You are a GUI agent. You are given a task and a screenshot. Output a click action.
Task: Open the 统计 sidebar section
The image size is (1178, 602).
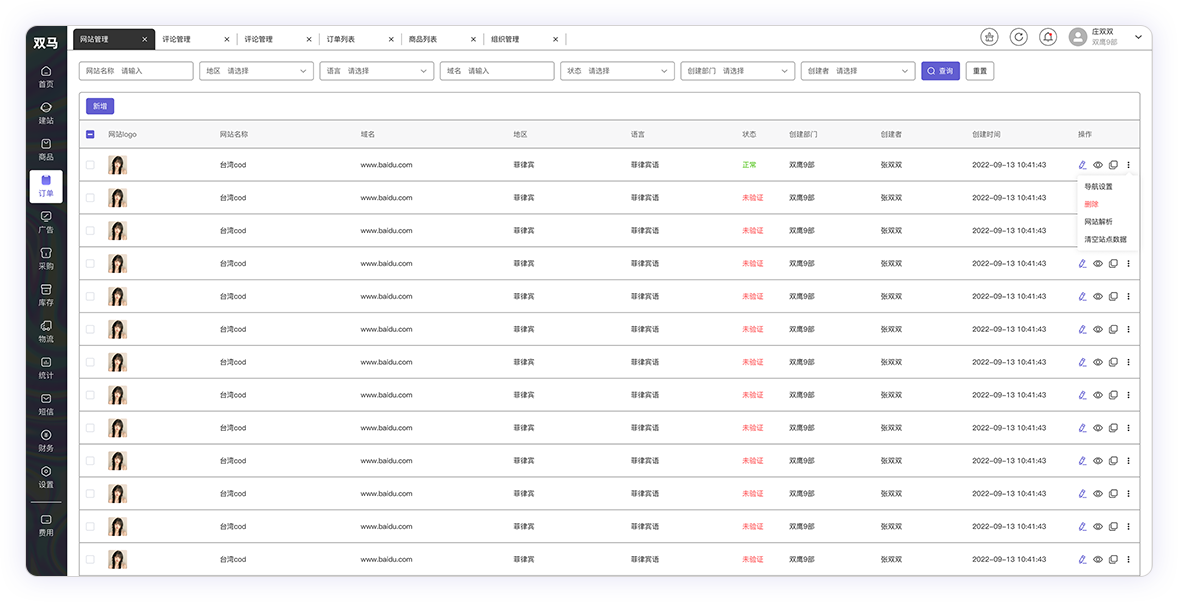pyautogui.click(x=46, y=368)
